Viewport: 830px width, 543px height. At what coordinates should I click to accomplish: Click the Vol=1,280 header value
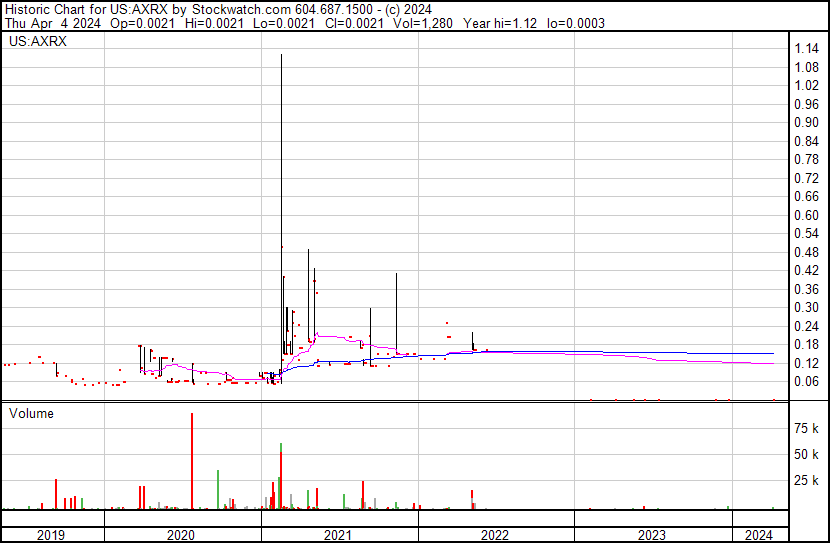click(x=423, y=23)
